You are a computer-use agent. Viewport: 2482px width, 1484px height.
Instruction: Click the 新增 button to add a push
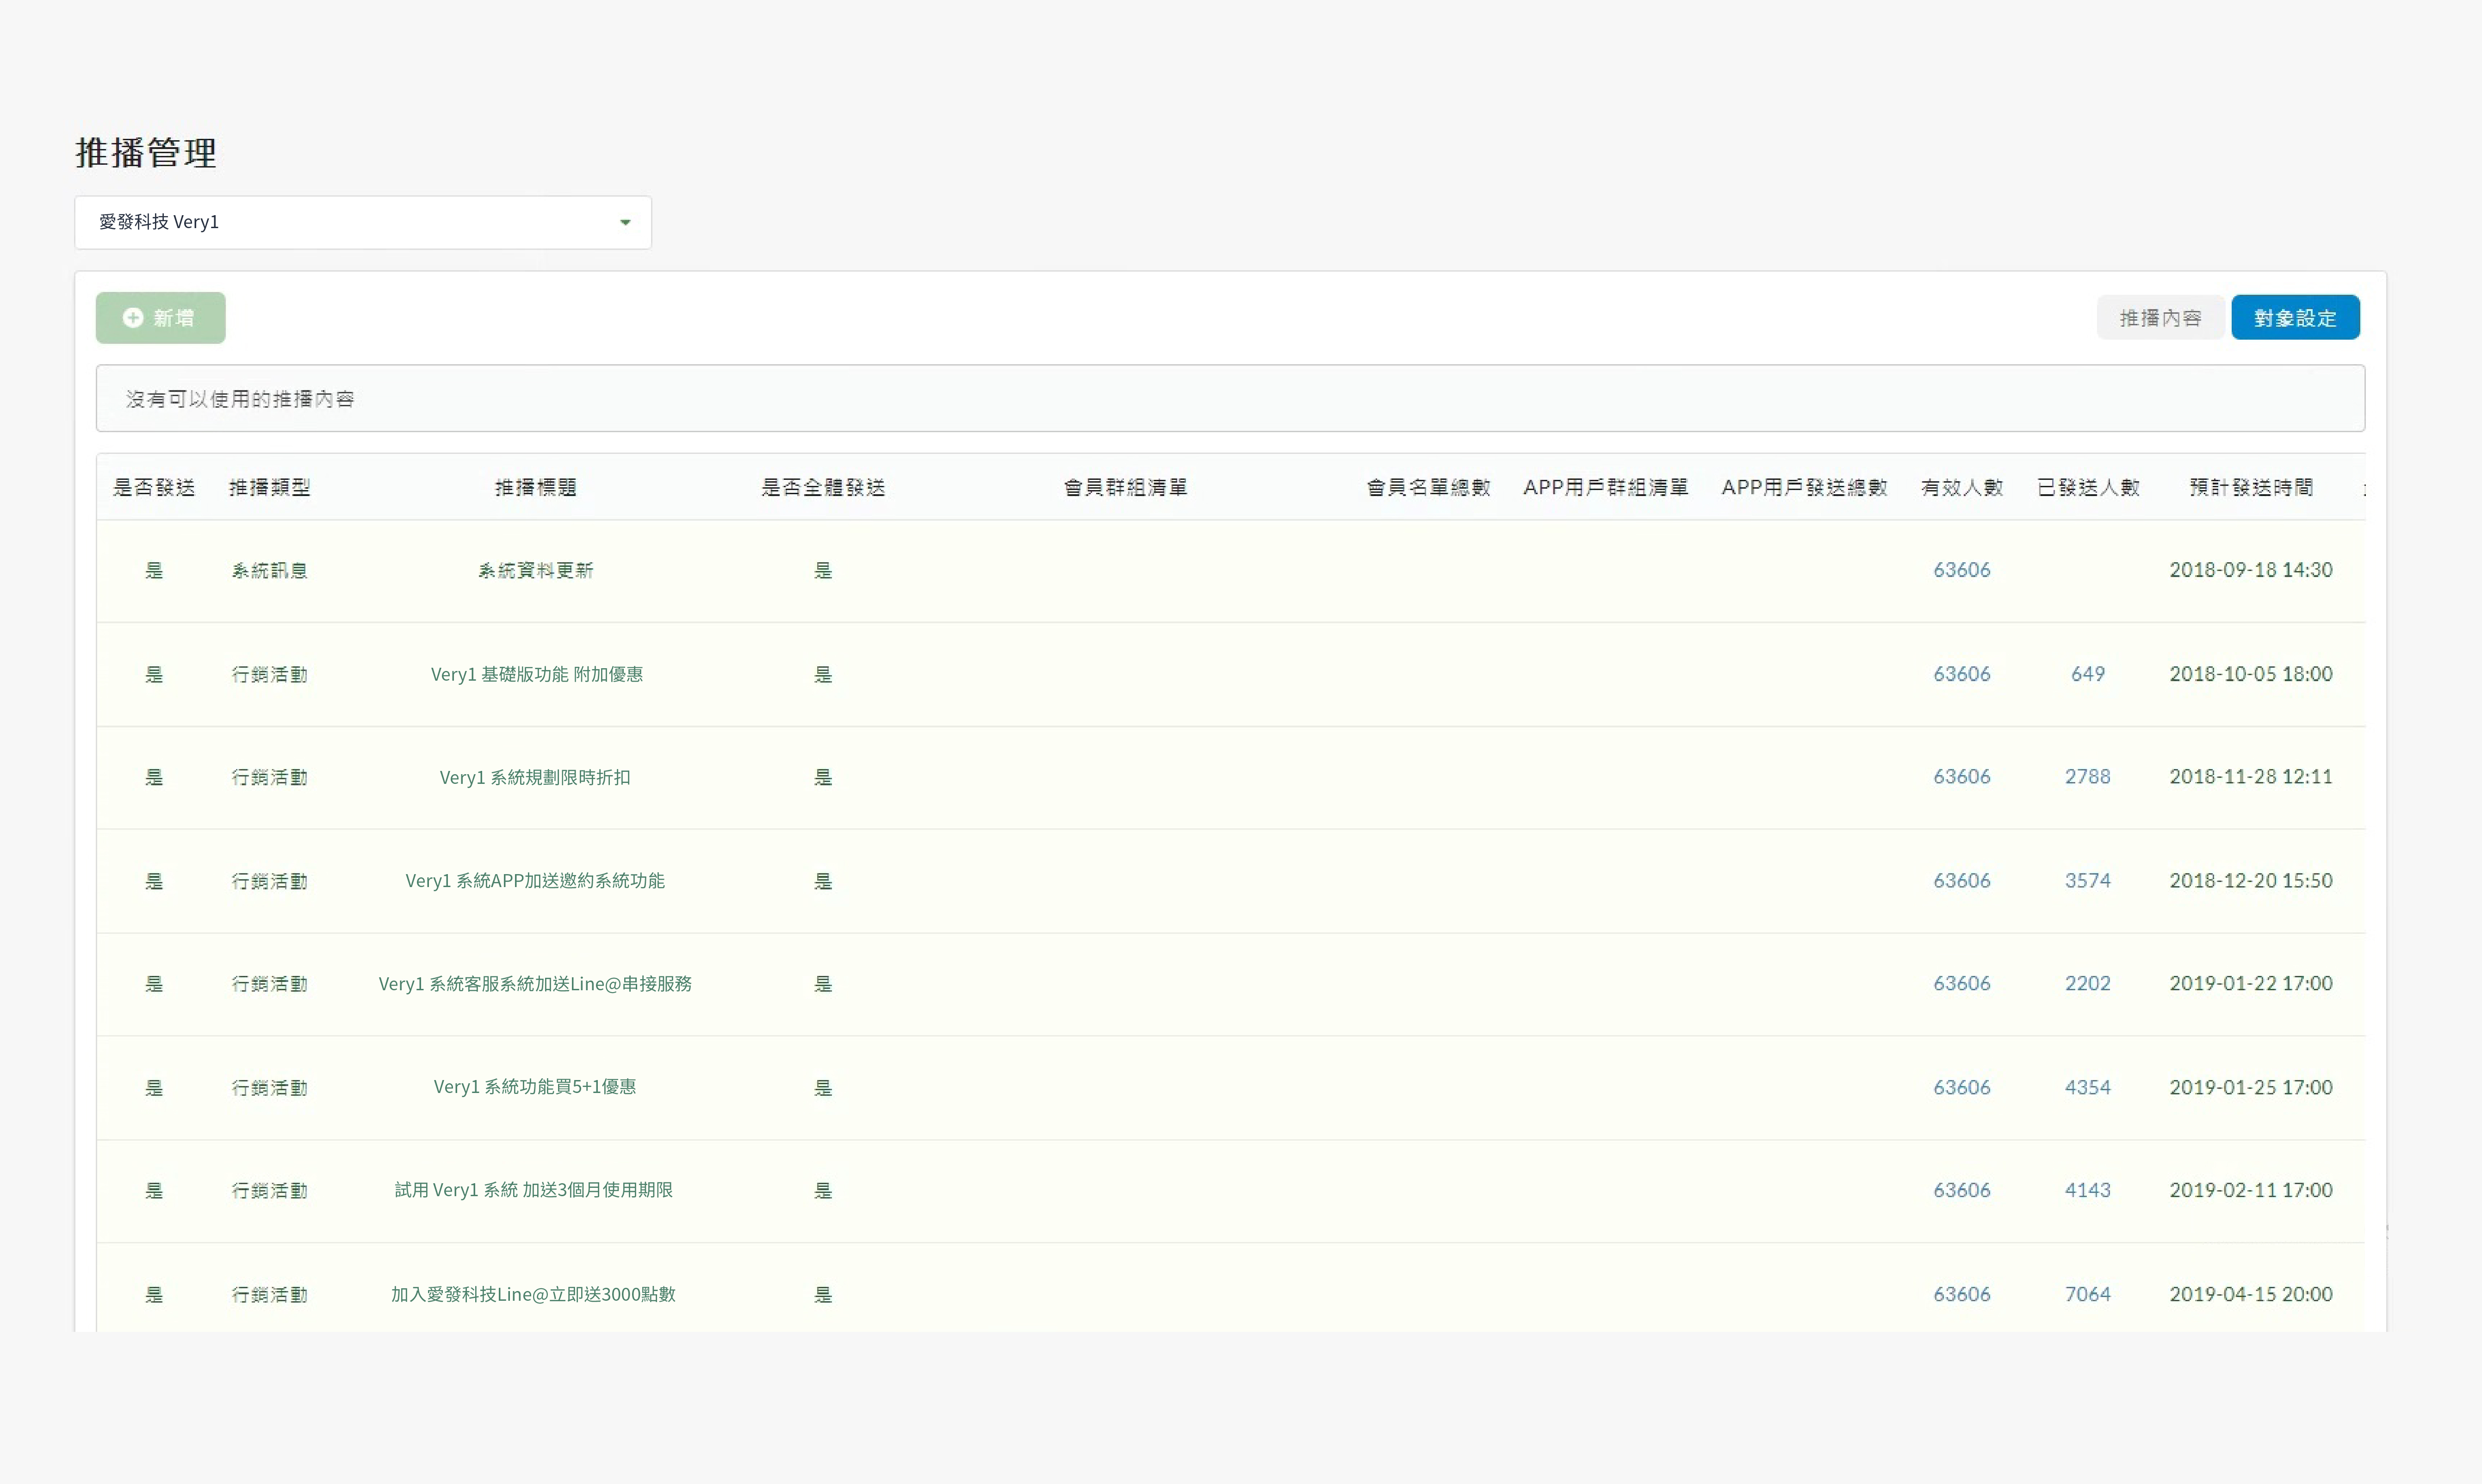(160, 317)
